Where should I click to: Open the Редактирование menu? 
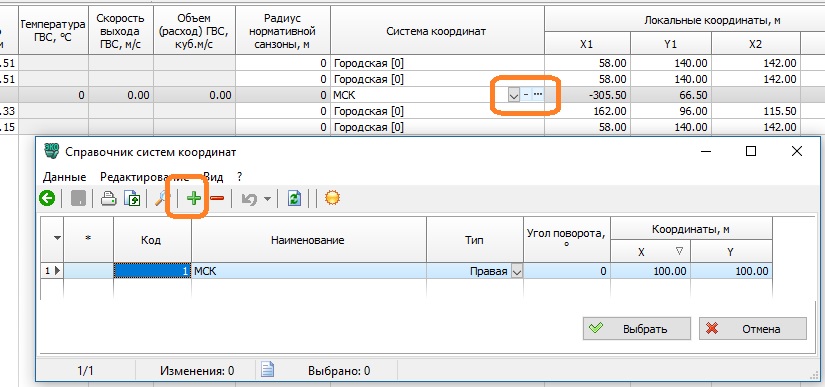145,177
